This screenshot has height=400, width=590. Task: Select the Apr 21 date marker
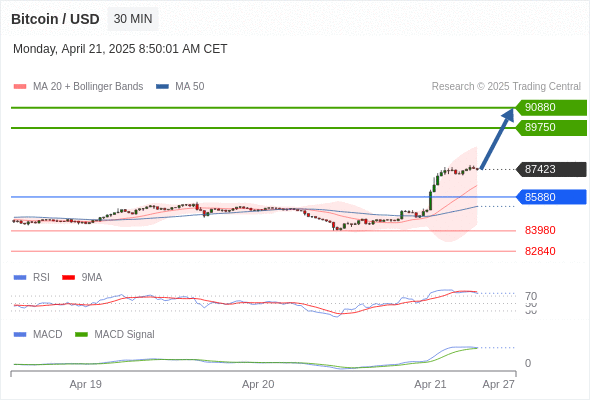[430, 384]
